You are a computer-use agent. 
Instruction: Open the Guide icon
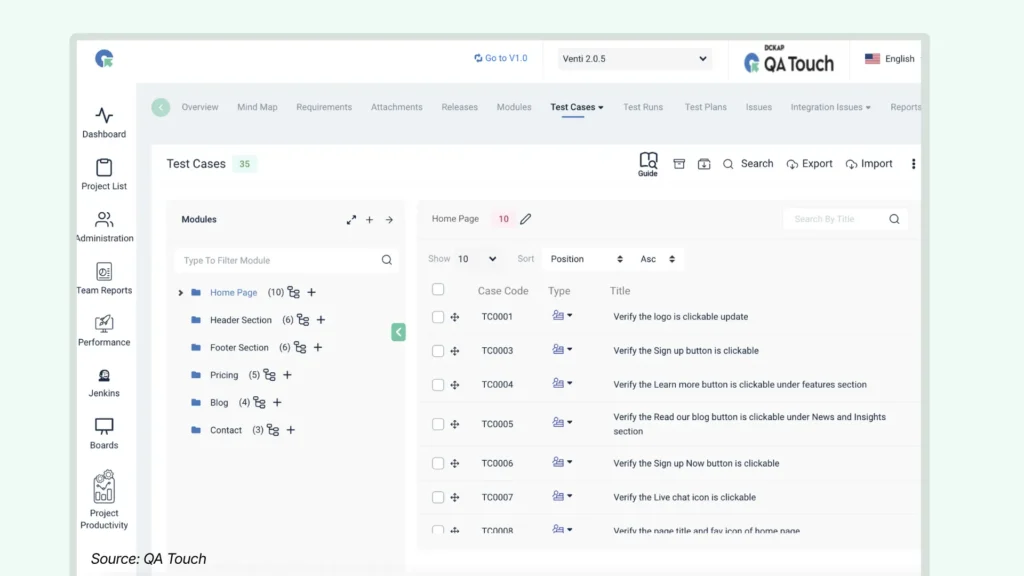coord(648,164)
